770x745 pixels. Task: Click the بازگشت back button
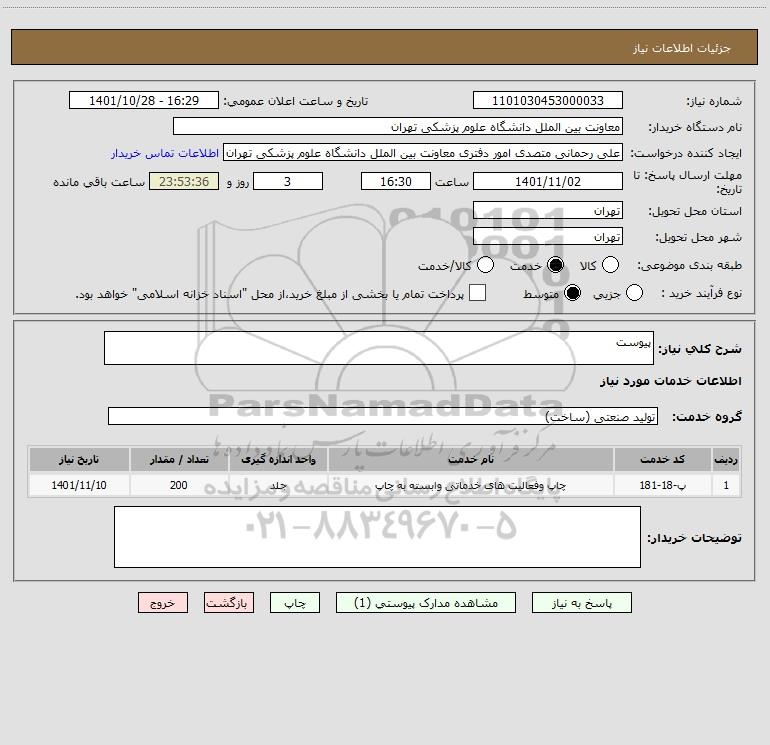tap(229, 603)
